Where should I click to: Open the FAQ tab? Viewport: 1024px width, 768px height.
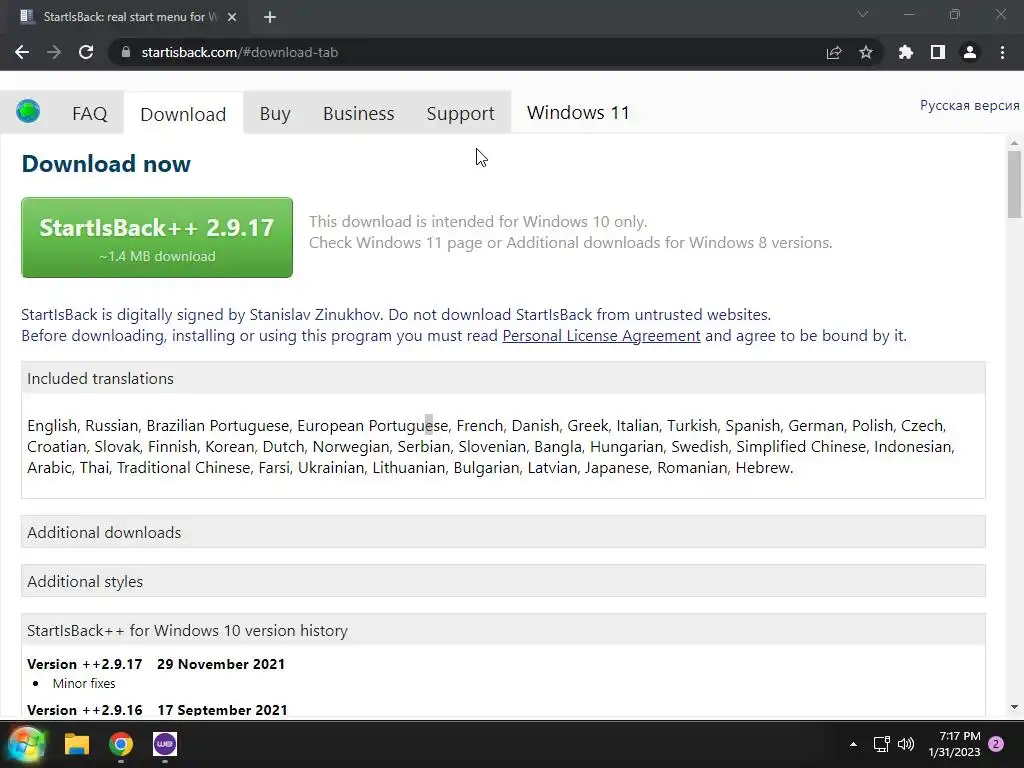[89, 113]
